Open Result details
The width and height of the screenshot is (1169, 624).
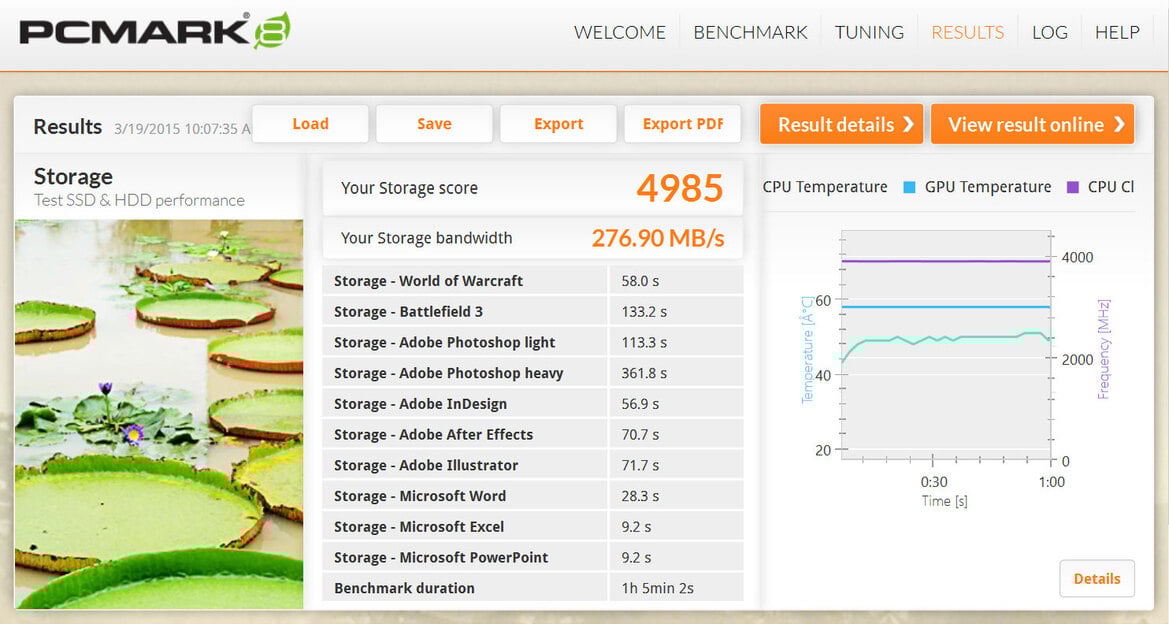pyautogui.click(x=842, y=124)
